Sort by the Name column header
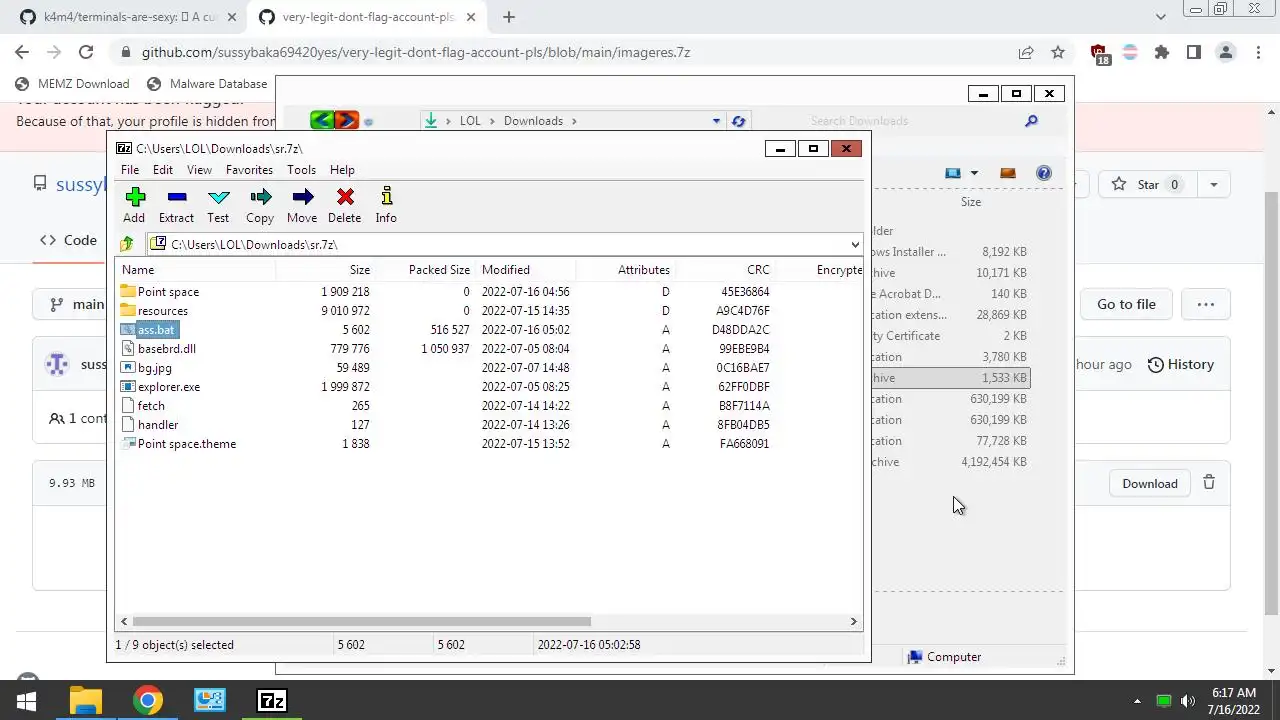Image resolution: width=1280 pixels, height=720 pixels. point(195,270)
